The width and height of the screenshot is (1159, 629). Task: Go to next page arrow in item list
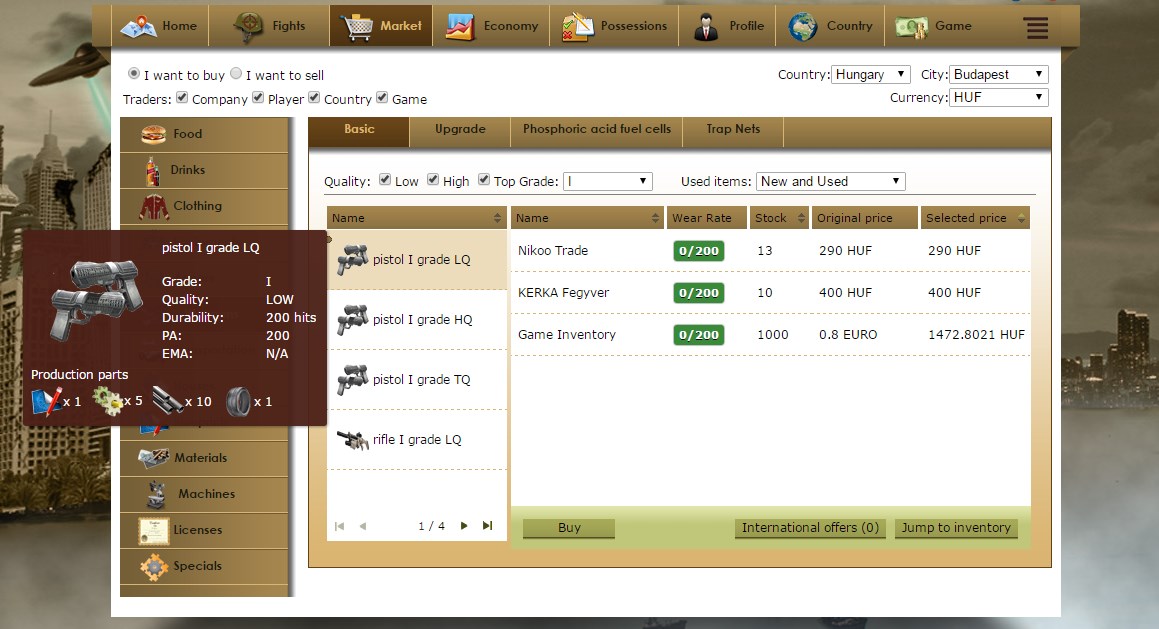click(x=464, y=526)
